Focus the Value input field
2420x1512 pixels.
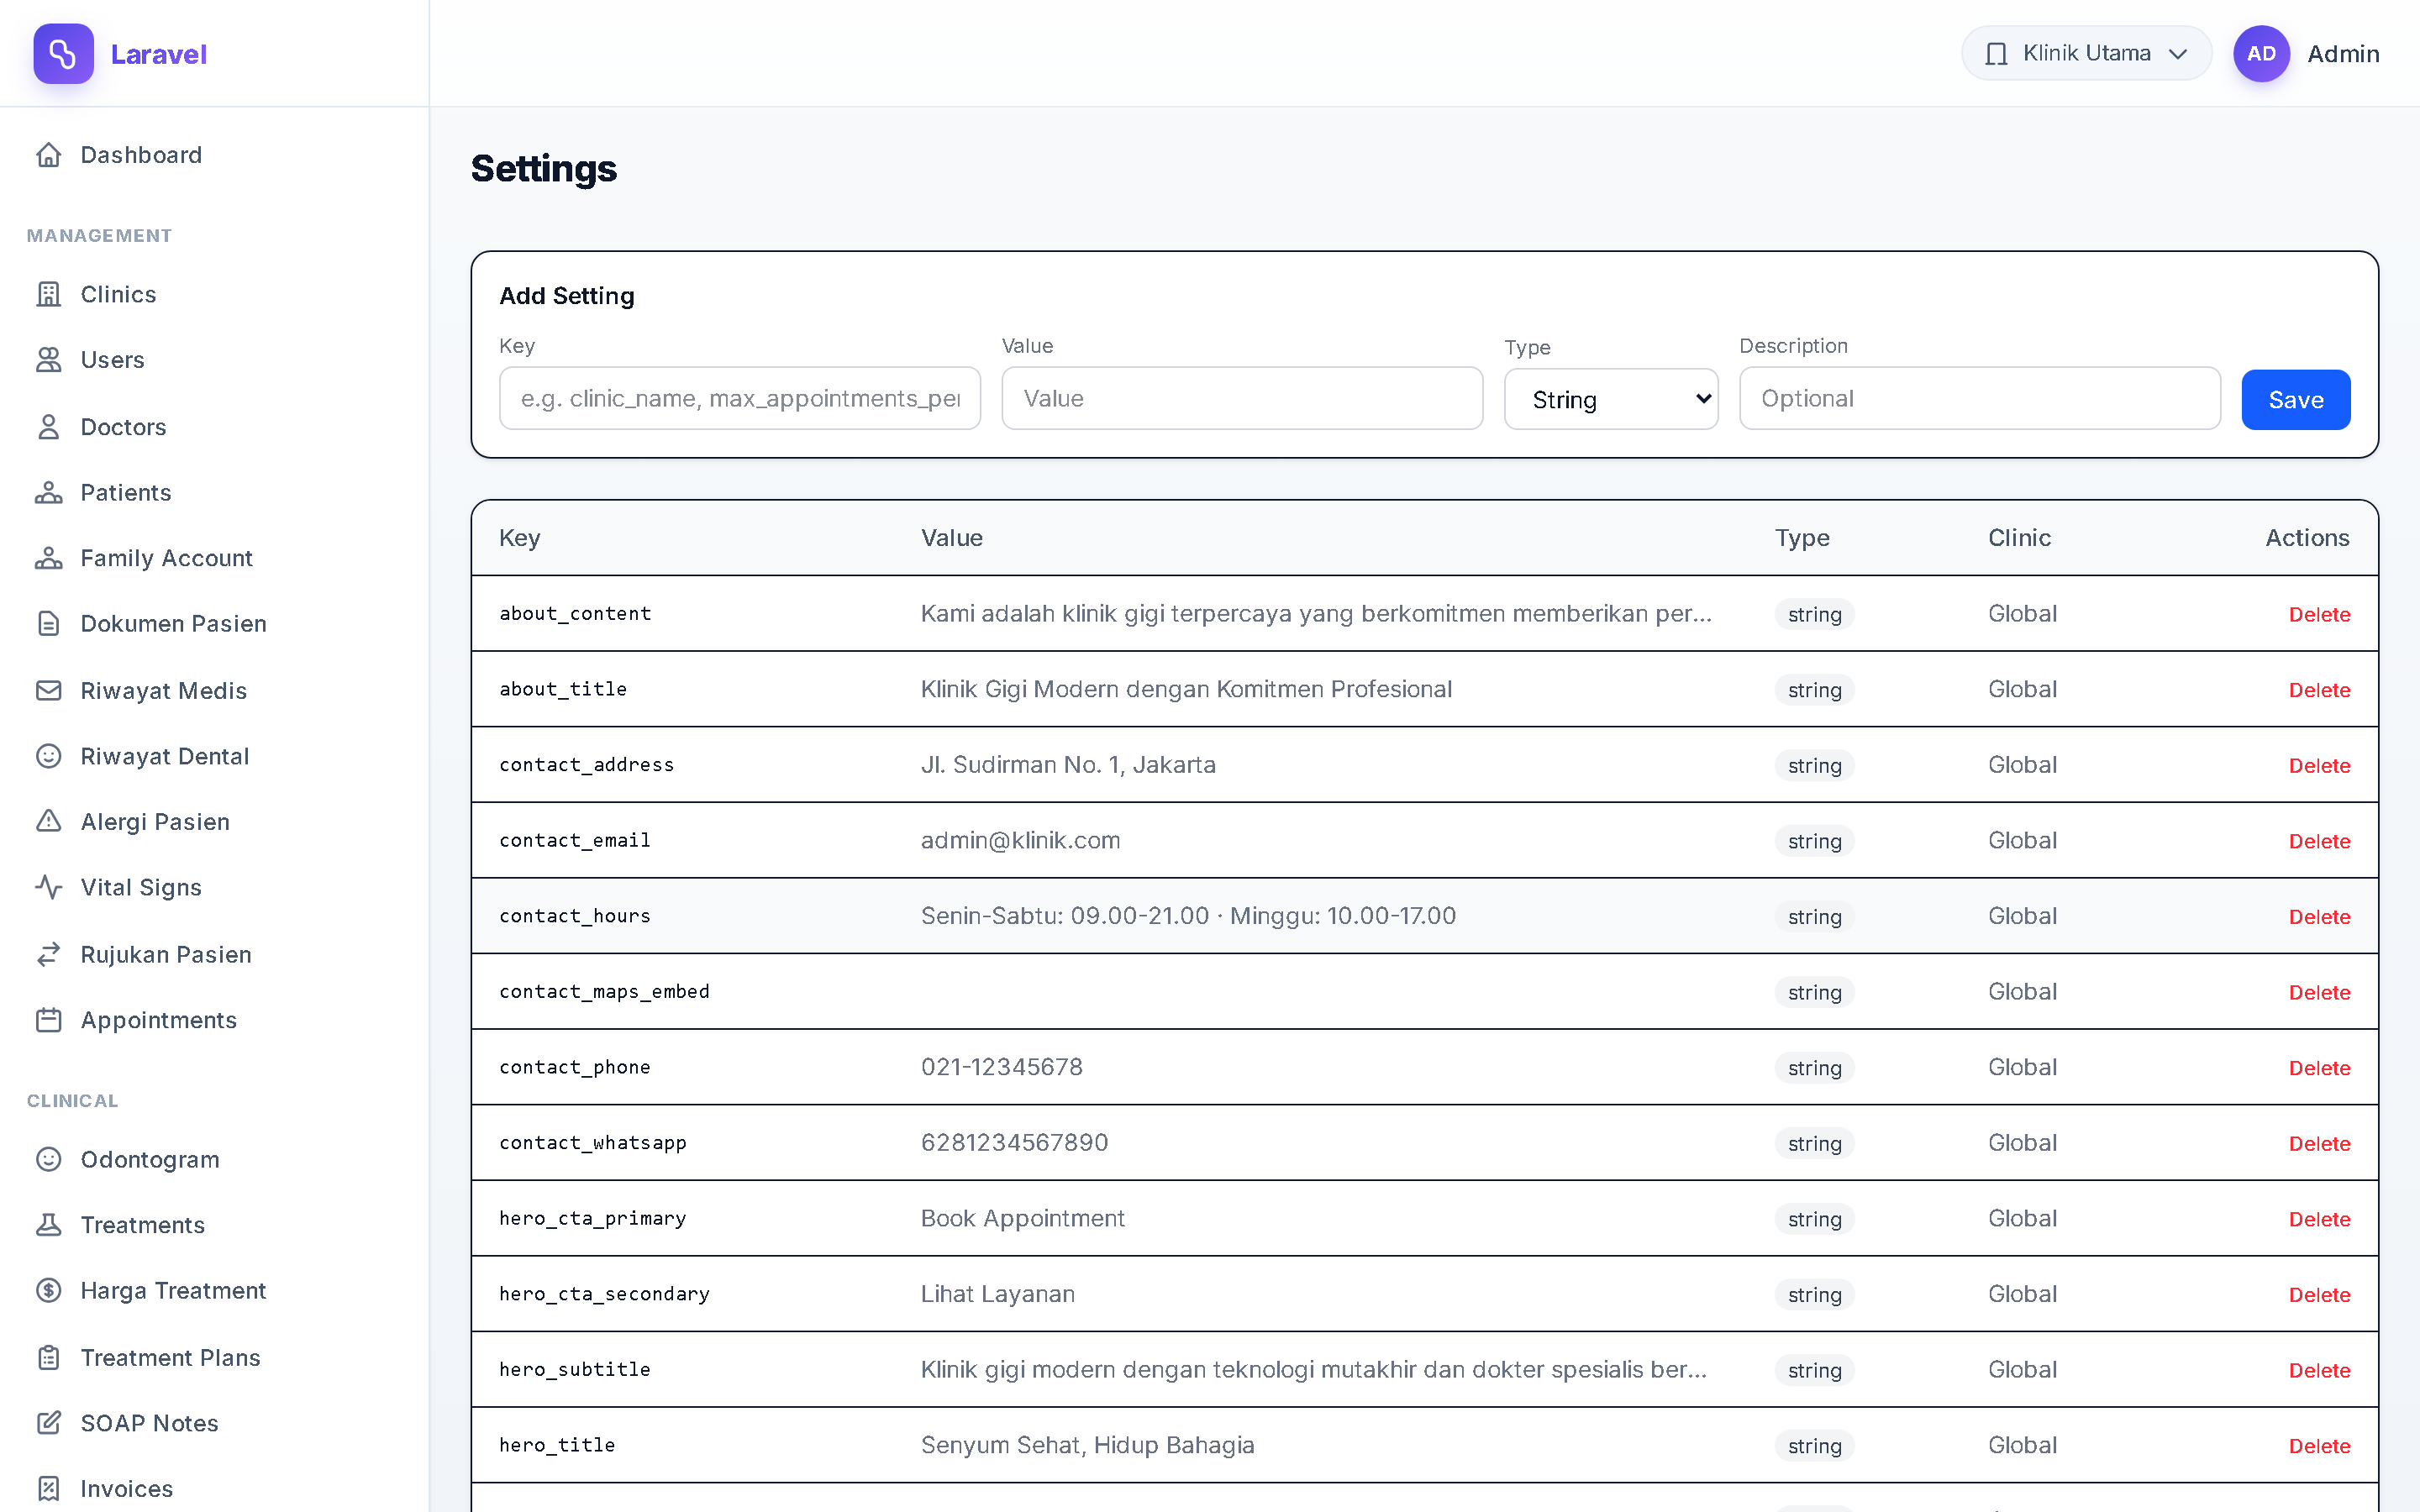click(1242, 398)
